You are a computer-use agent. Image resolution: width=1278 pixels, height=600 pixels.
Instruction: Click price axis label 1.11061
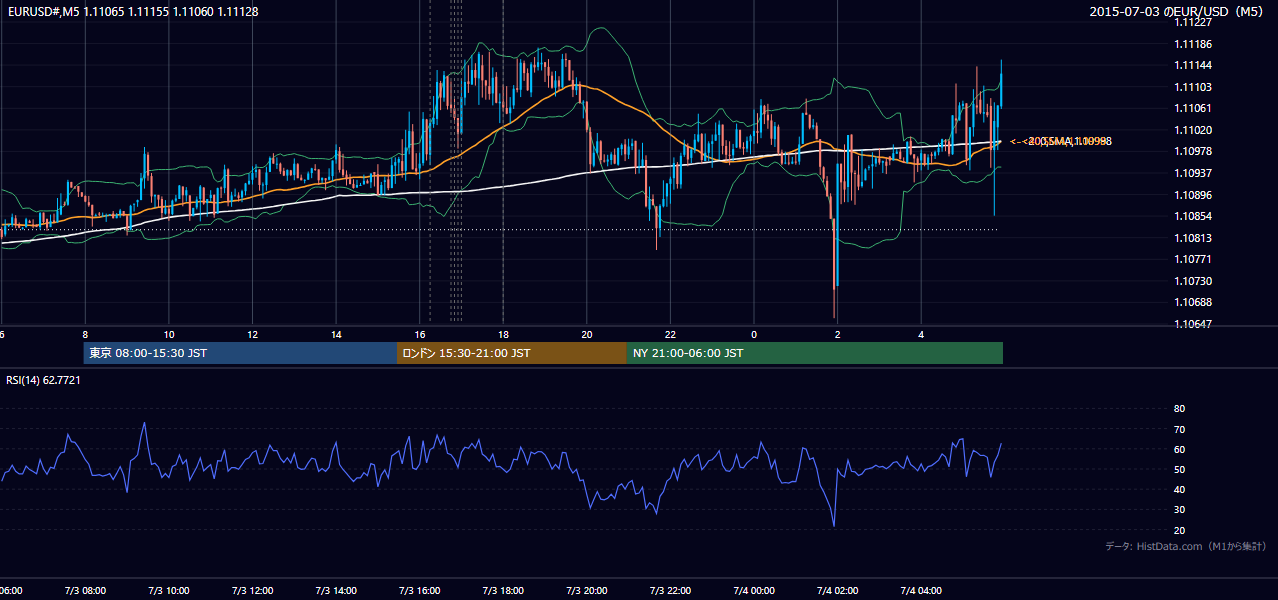point(1194,109)
